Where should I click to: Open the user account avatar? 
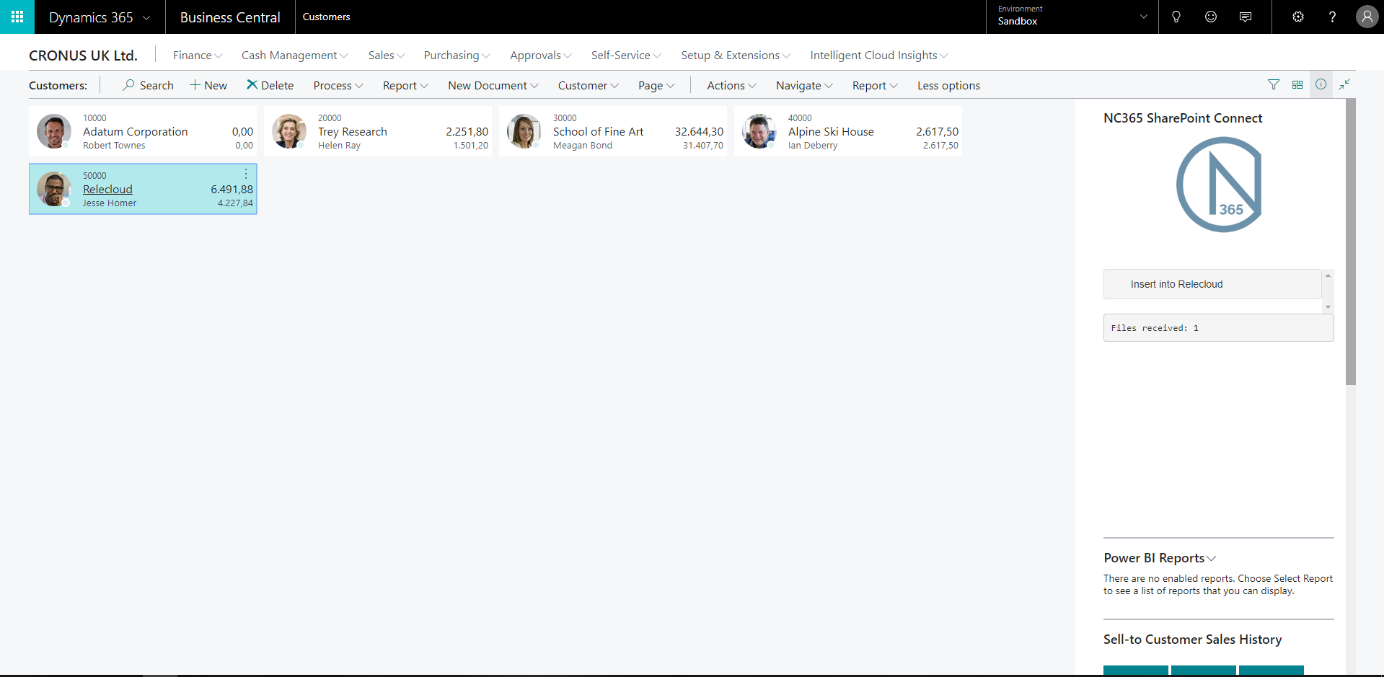click(x=1366, y=17)
